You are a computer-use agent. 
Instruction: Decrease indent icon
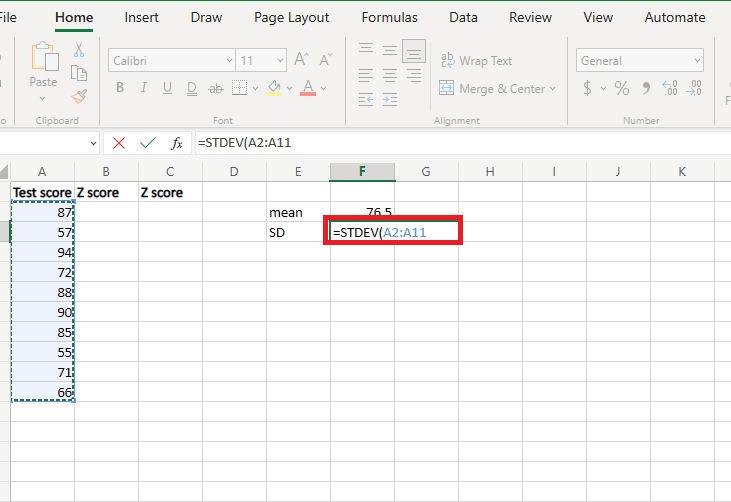tap(366, 99)
